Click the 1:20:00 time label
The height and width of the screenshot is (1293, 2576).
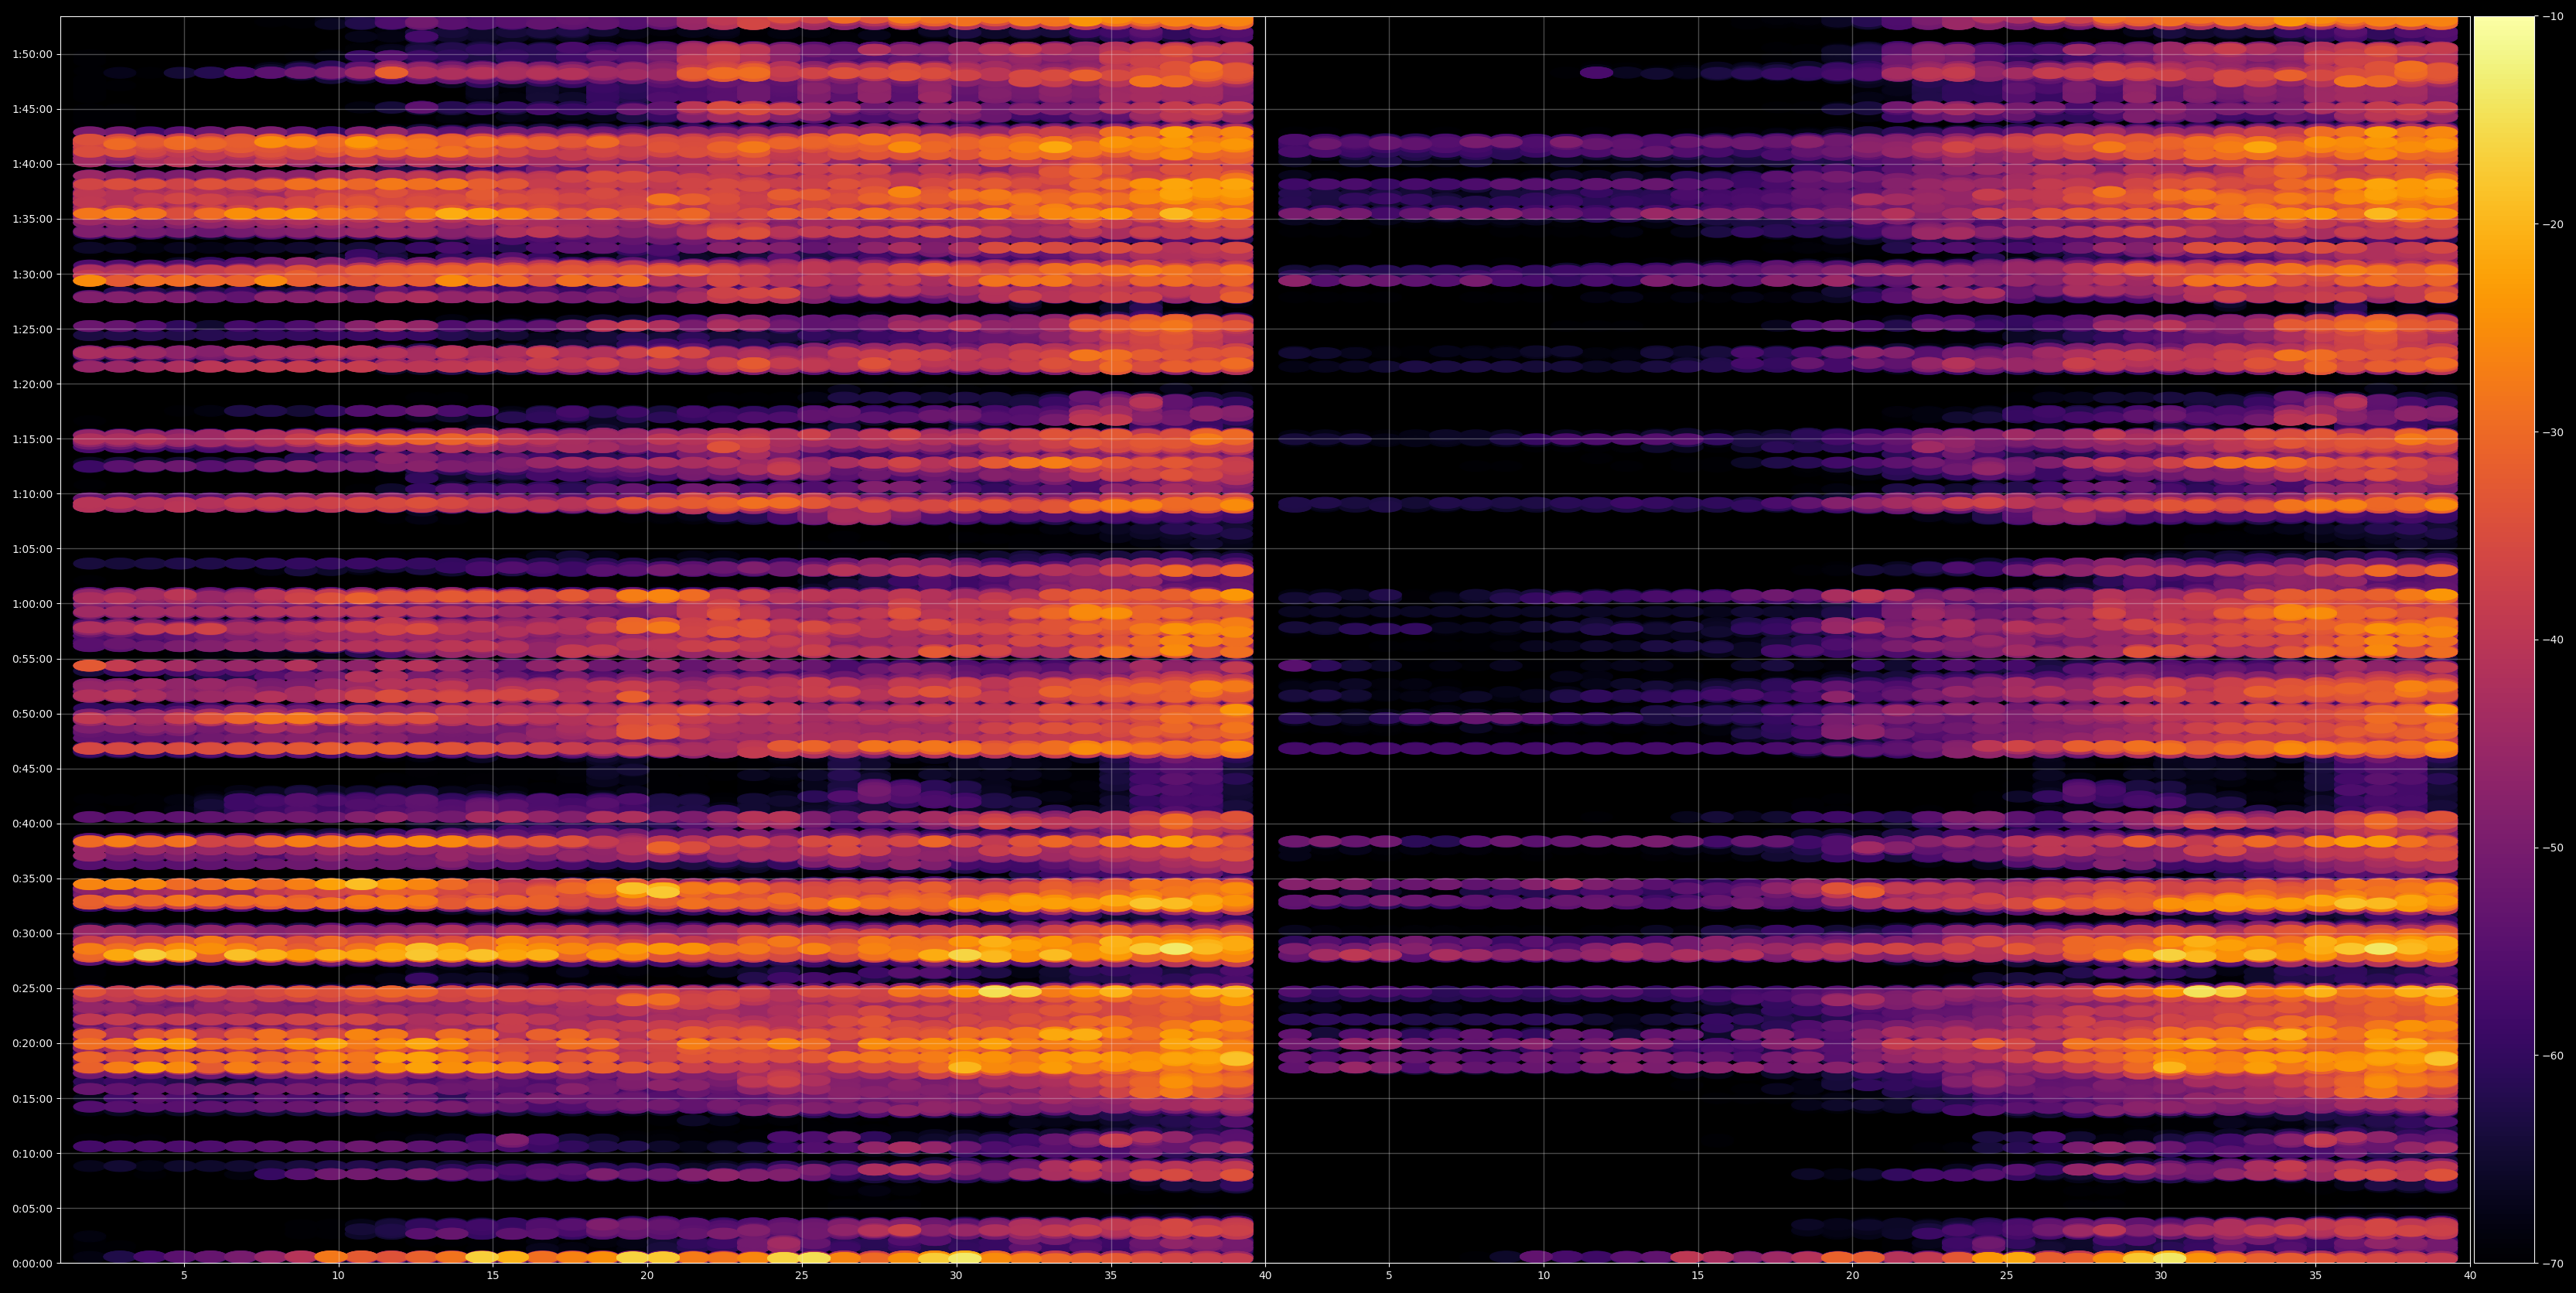click(x=32, y=383)
